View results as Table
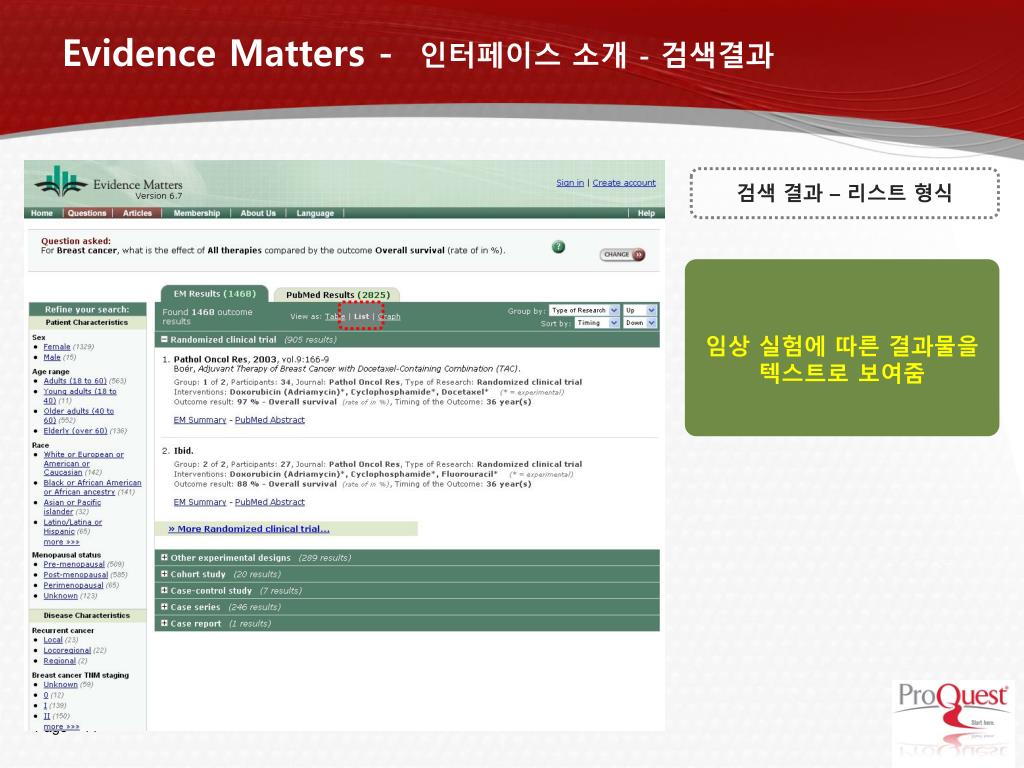This screenshot has height=768, width=1024. (334, 316)
